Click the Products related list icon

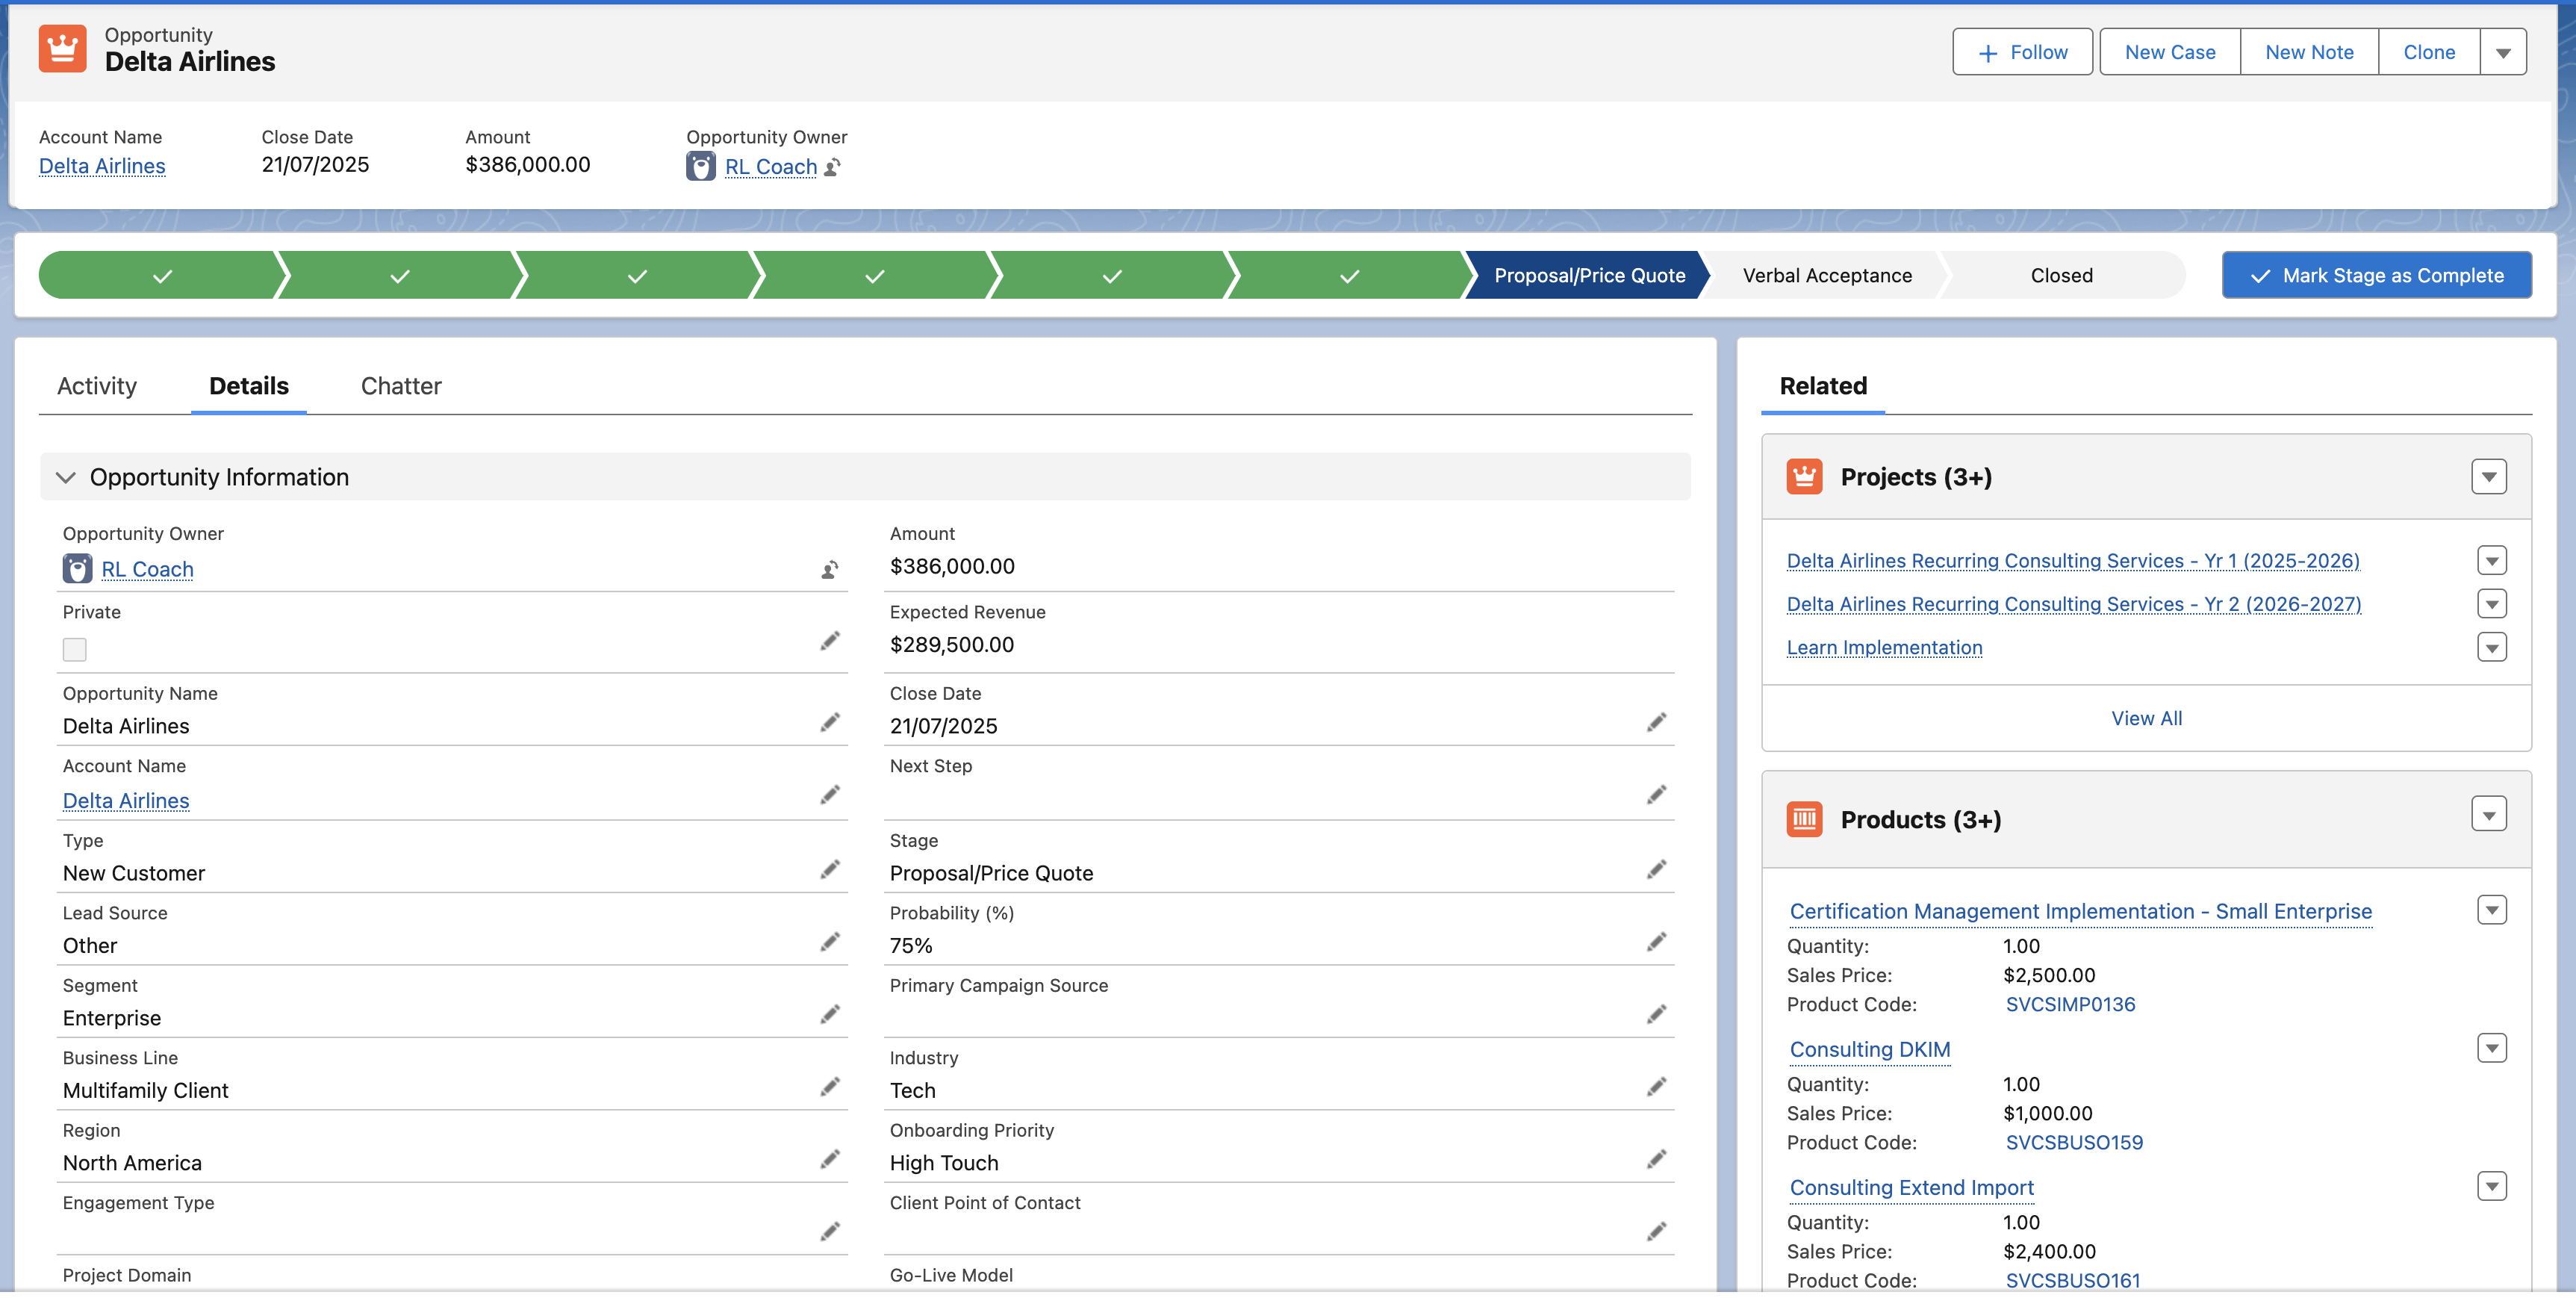click(x=1803, y=820)
